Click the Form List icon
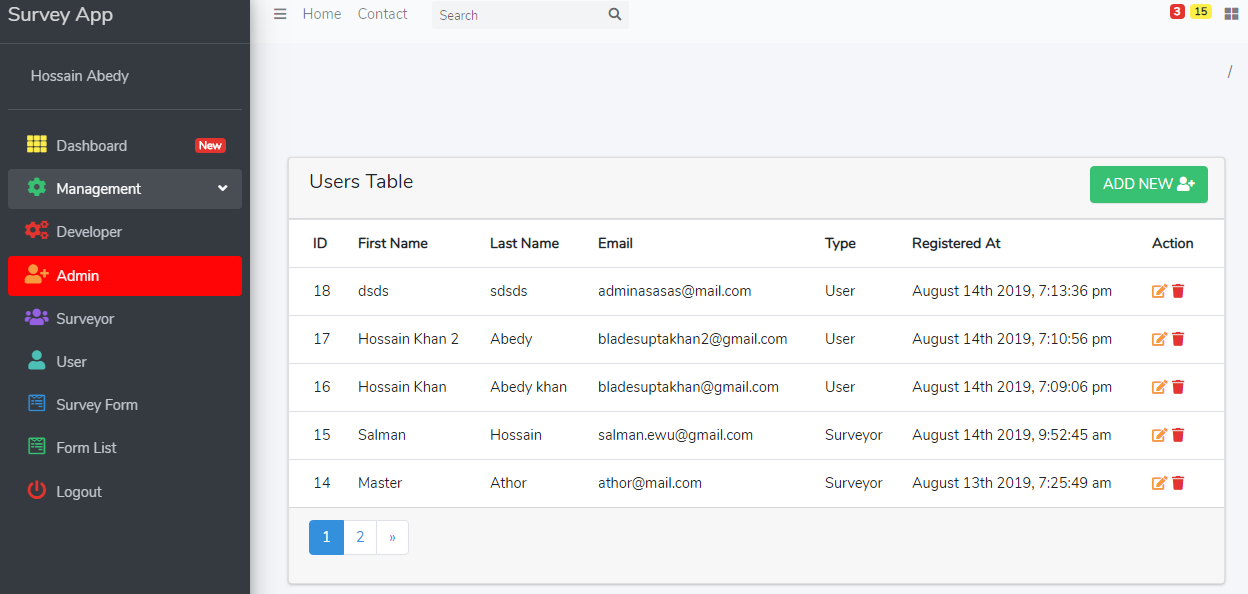 pos(37,446)
